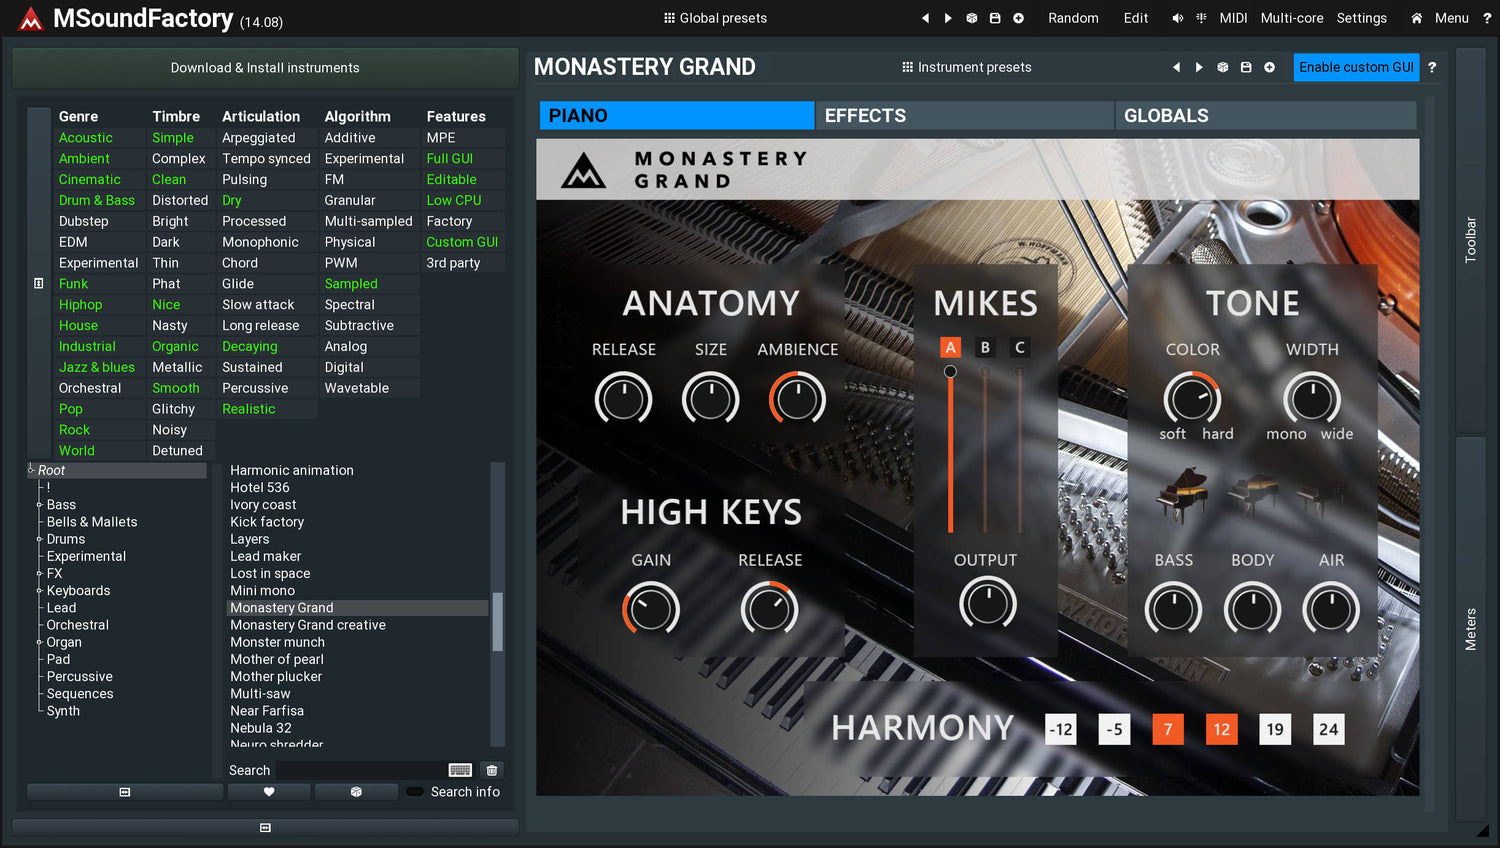Toggle the 19 harmony interval button
The height and width of the screenshot is (848, 1500).
1275,729
